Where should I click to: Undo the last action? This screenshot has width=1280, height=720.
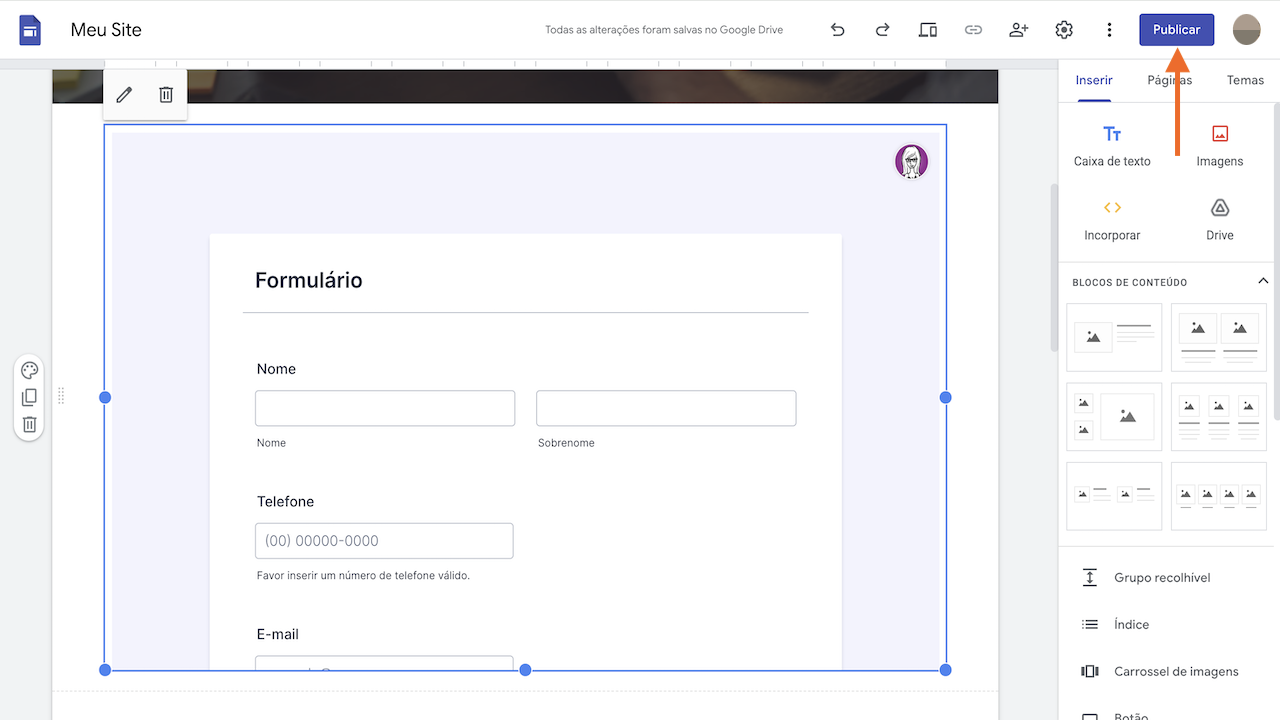[838, 30]
